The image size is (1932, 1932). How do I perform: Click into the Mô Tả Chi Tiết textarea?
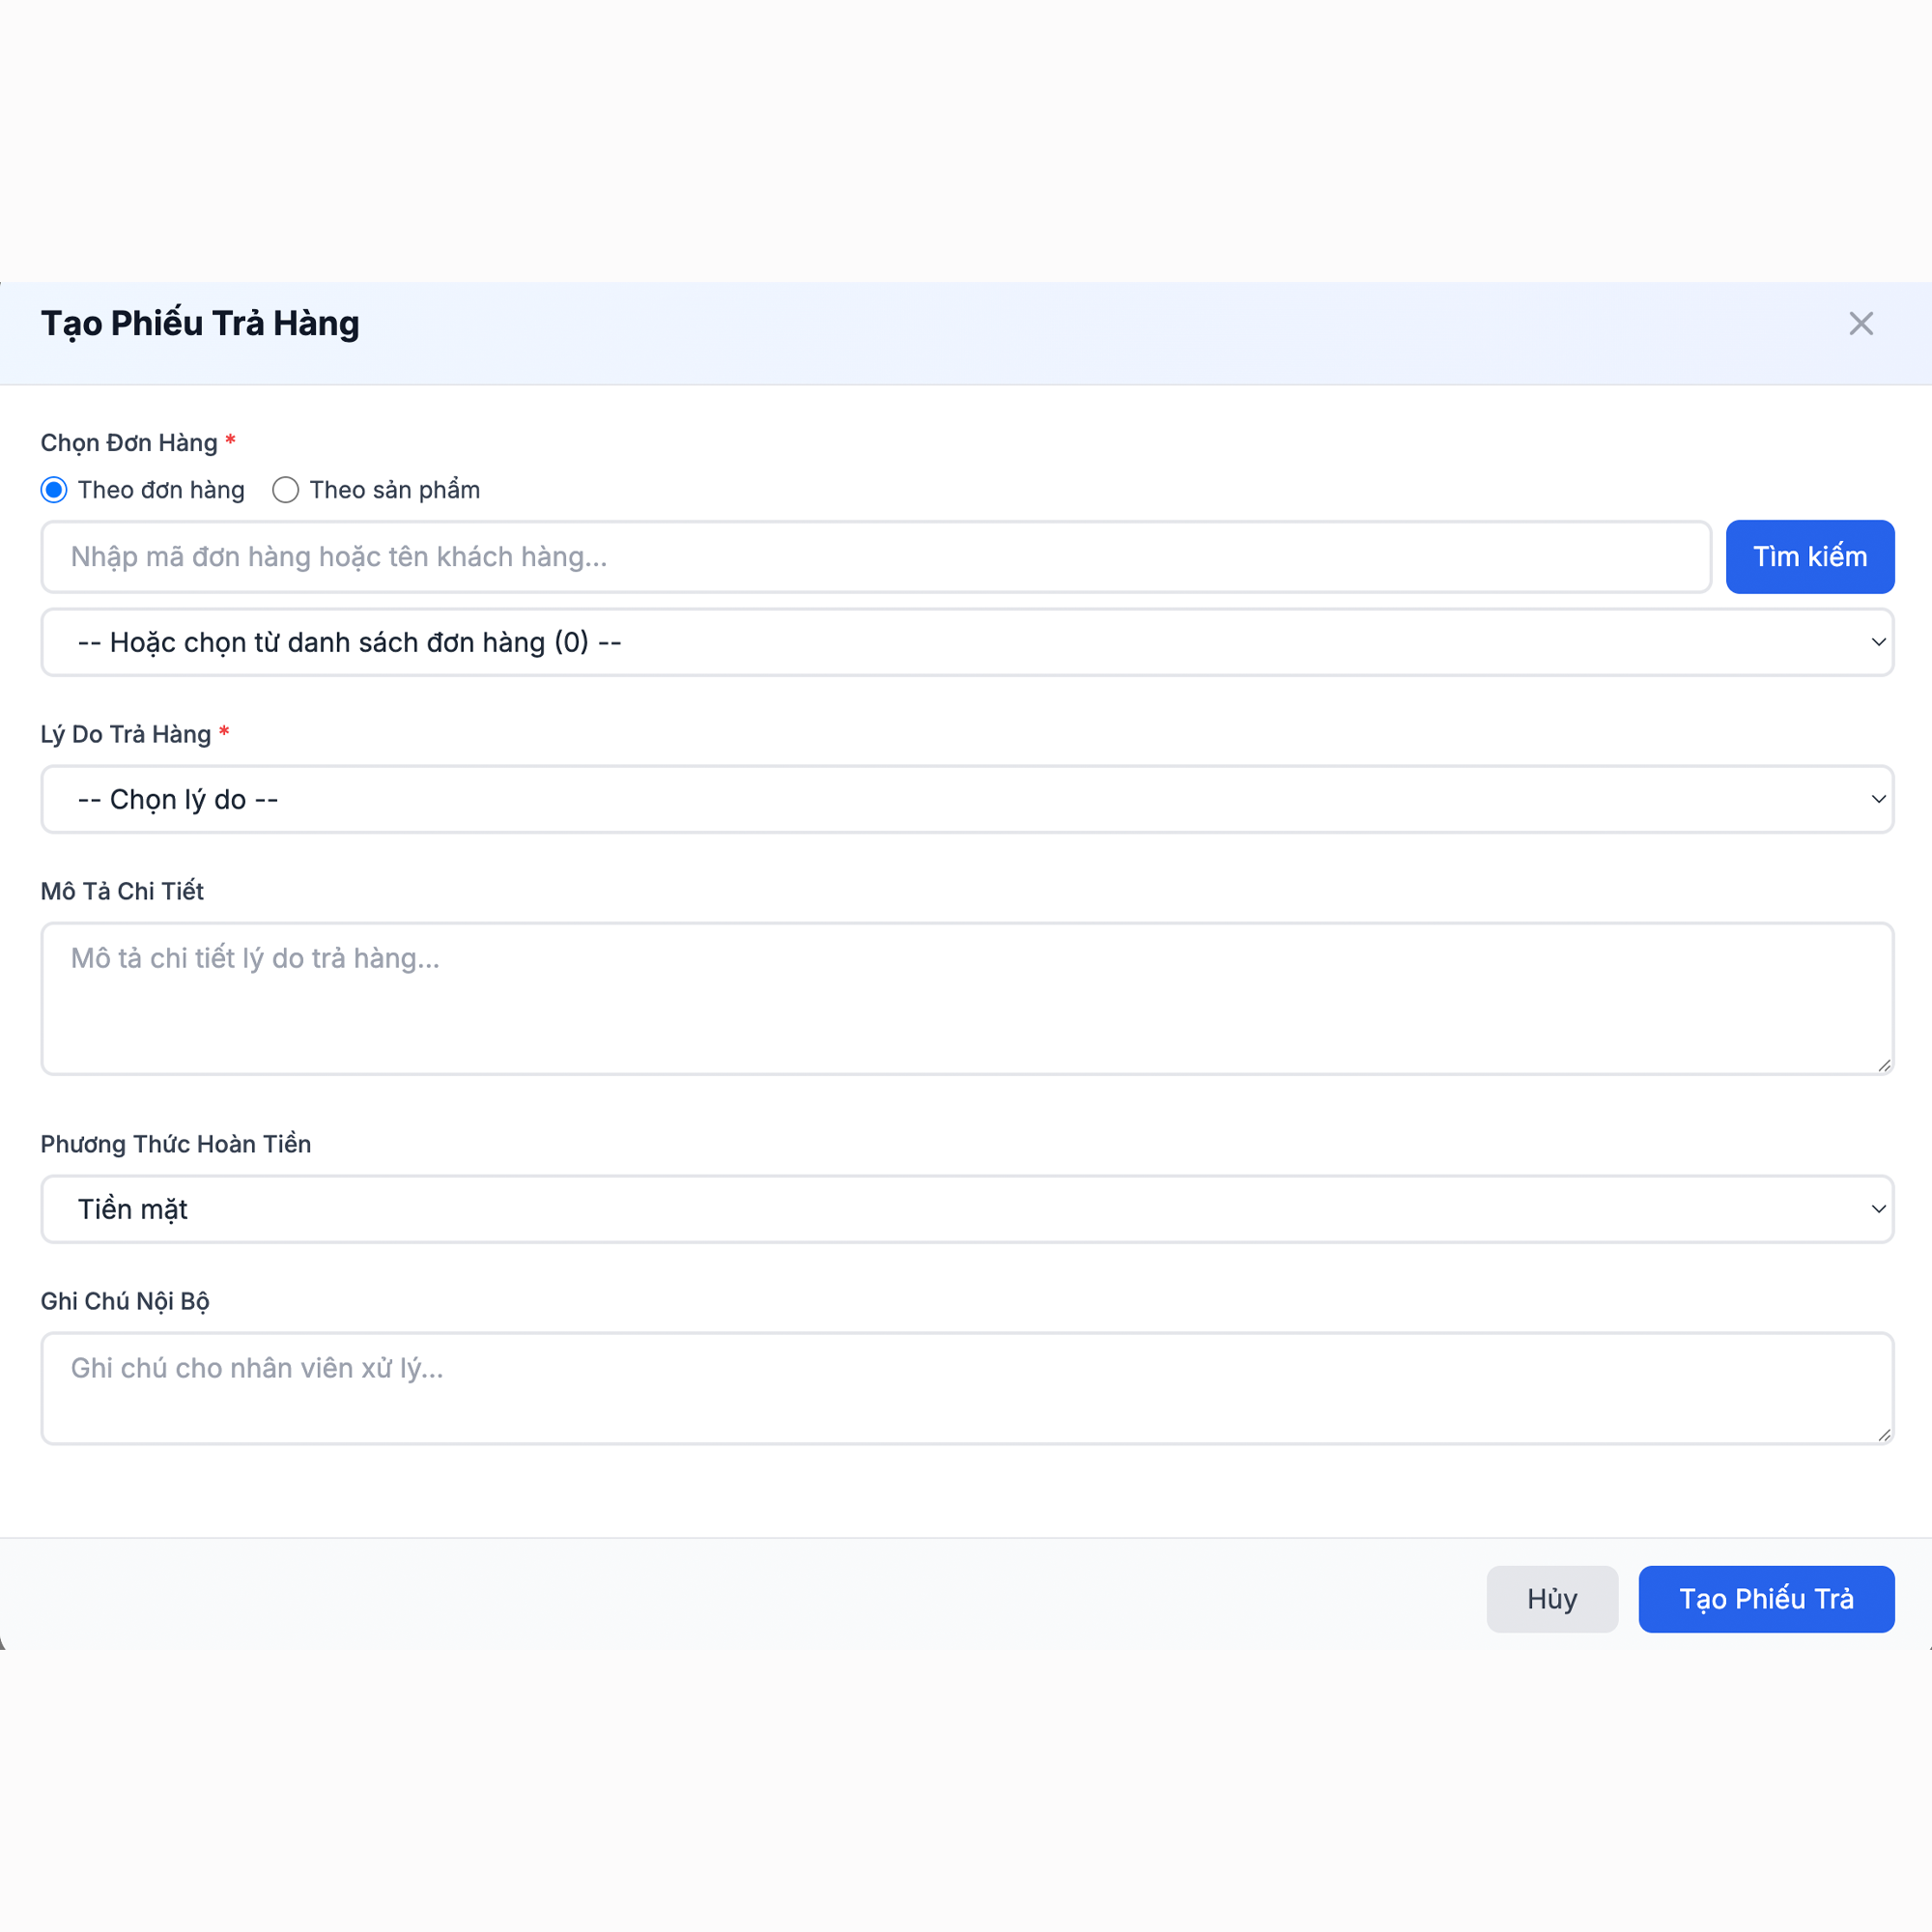click(x=967, y=998)
